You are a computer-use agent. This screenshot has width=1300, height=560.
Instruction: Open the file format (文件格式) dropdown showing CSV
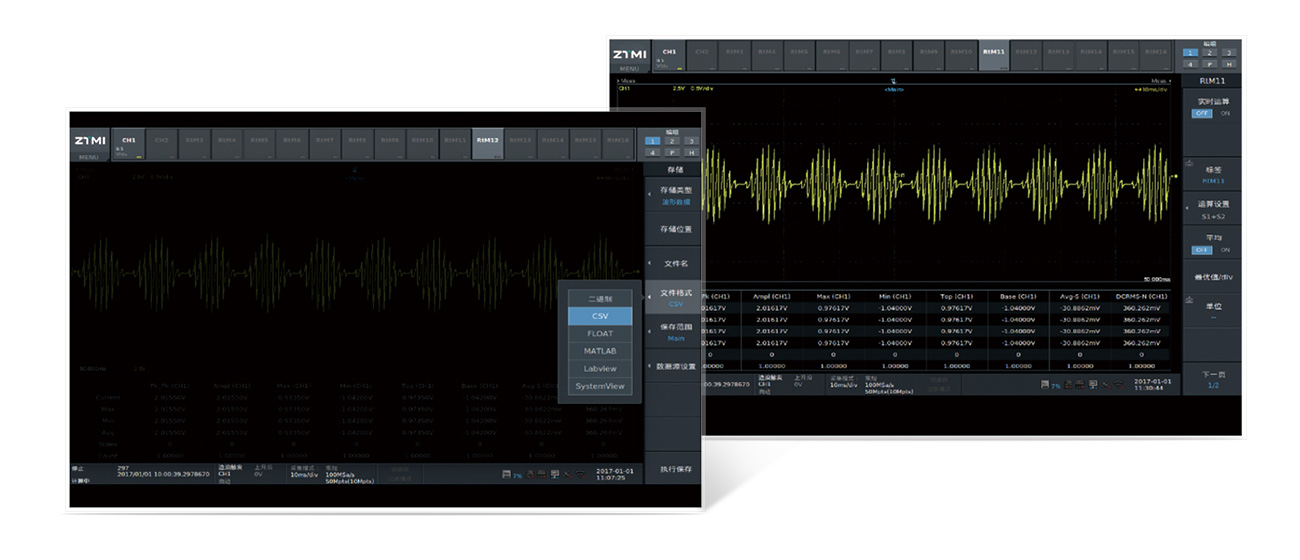pos(676,298)
